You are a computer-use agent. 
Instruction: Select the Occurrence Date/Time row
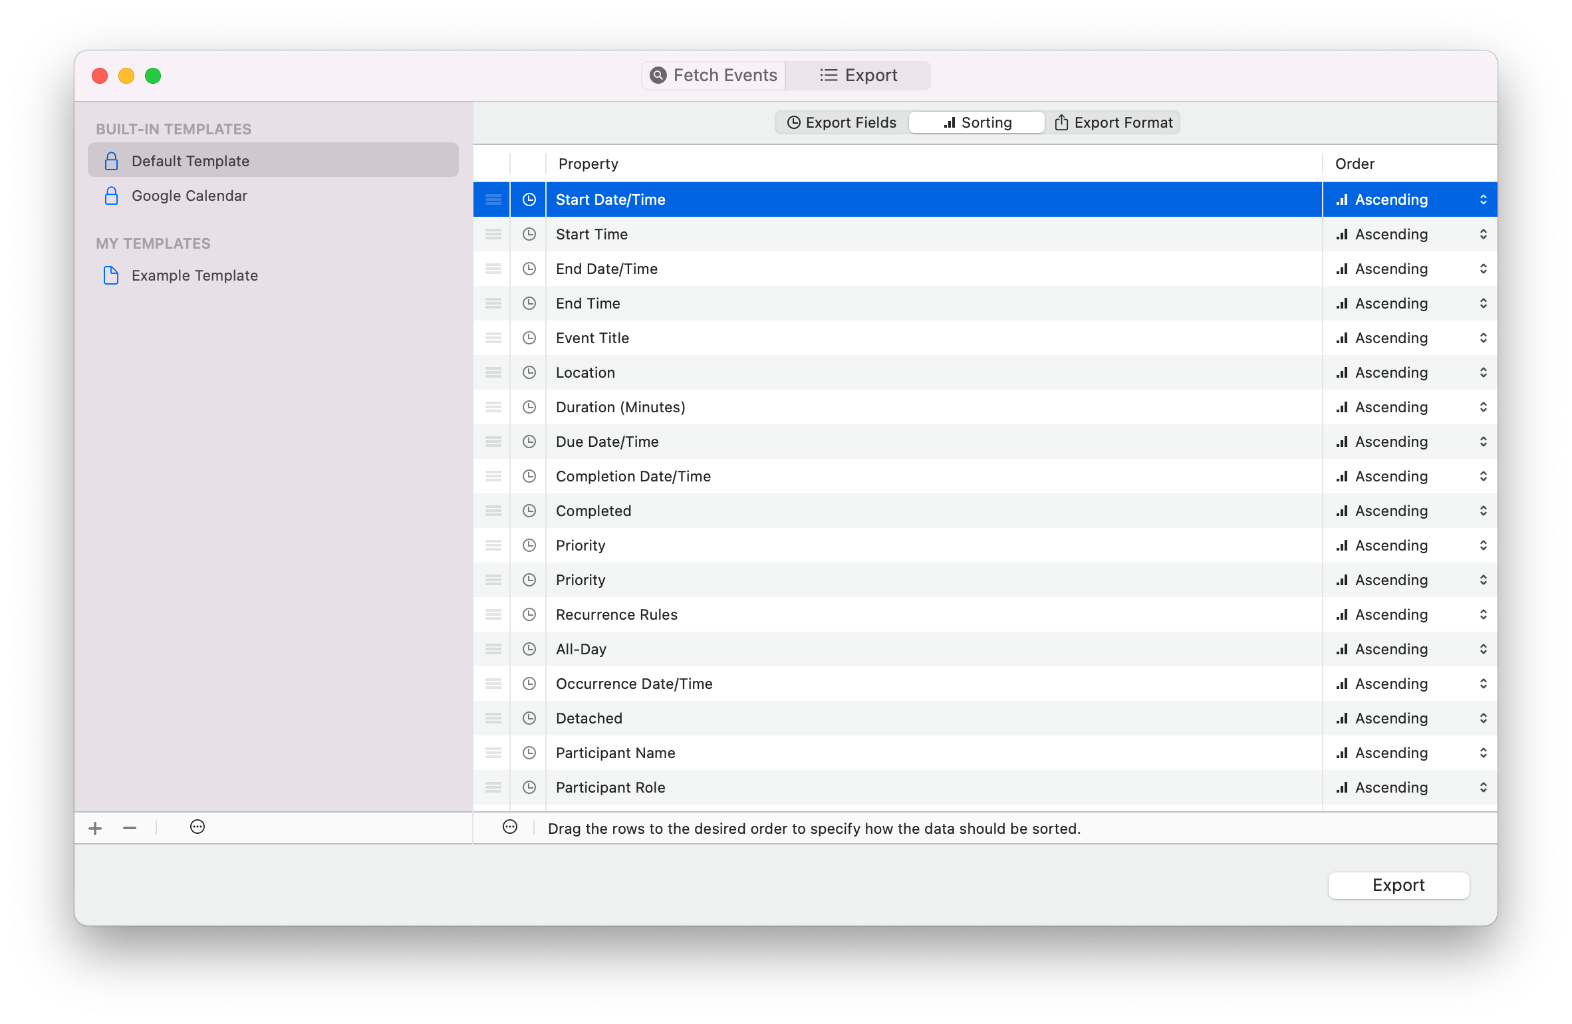(985, 683)
